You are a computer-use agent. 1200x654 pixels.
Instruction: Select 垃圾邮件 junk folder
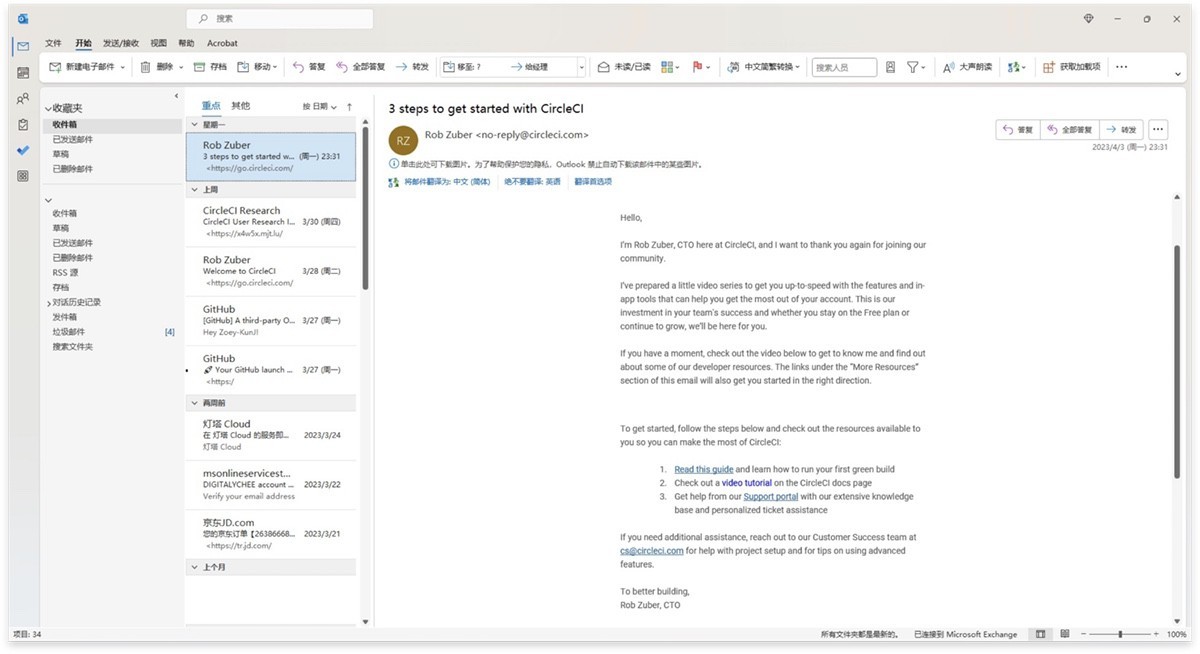[69, 332]
